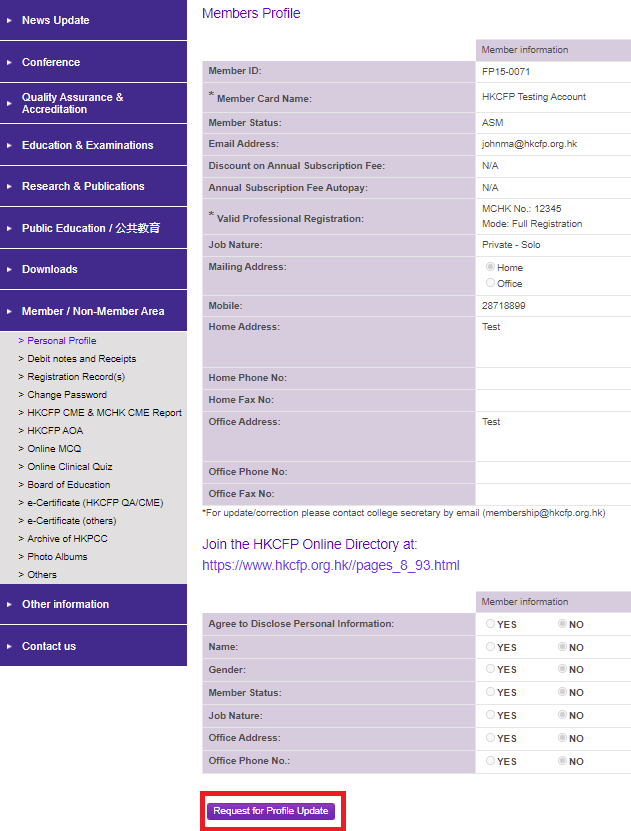The image size is (631, 831).
Task: Click the Member ID value FP15-0071
Action: [506, 72]
